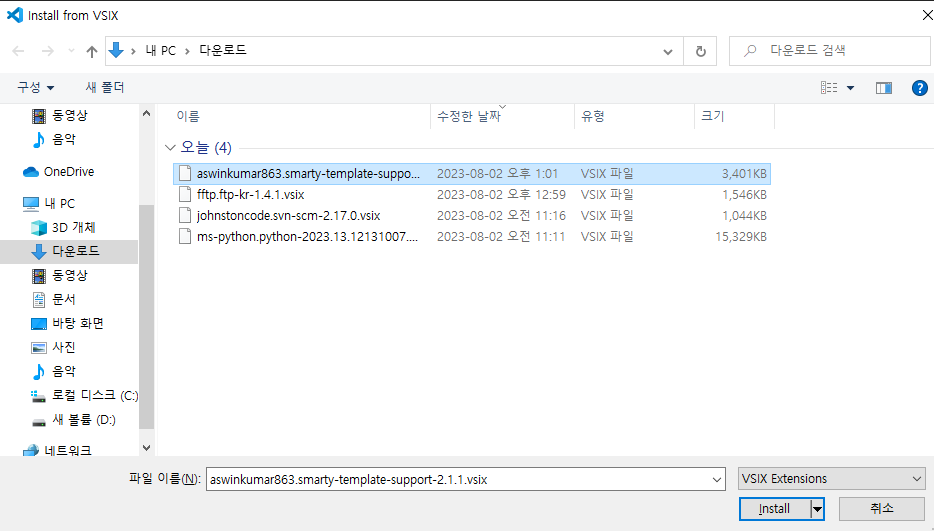
Task: Open top 동영상 in the navigation pane
Action: [x=70, y=116]
